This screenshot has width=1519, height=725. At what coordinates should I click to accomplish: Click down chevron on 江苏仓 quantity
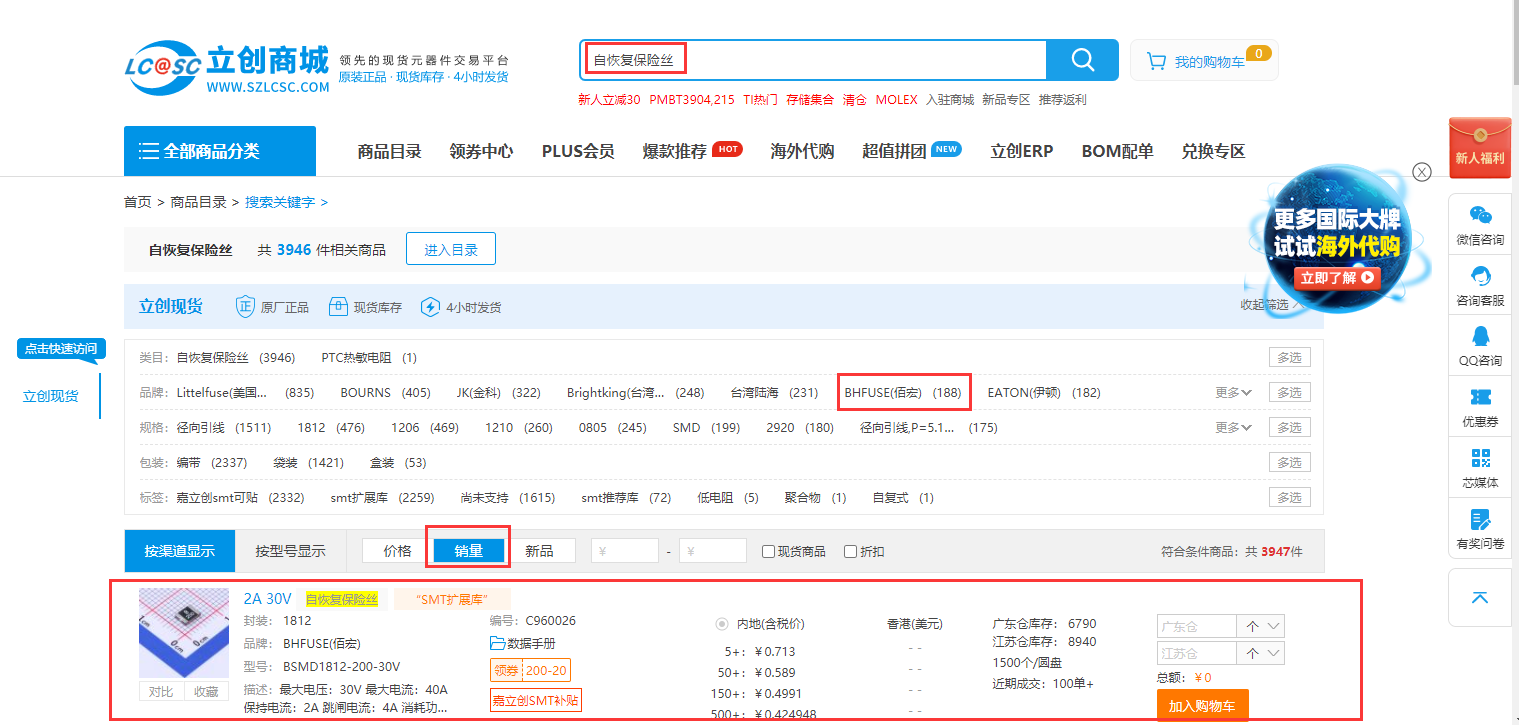point(1274,653)
